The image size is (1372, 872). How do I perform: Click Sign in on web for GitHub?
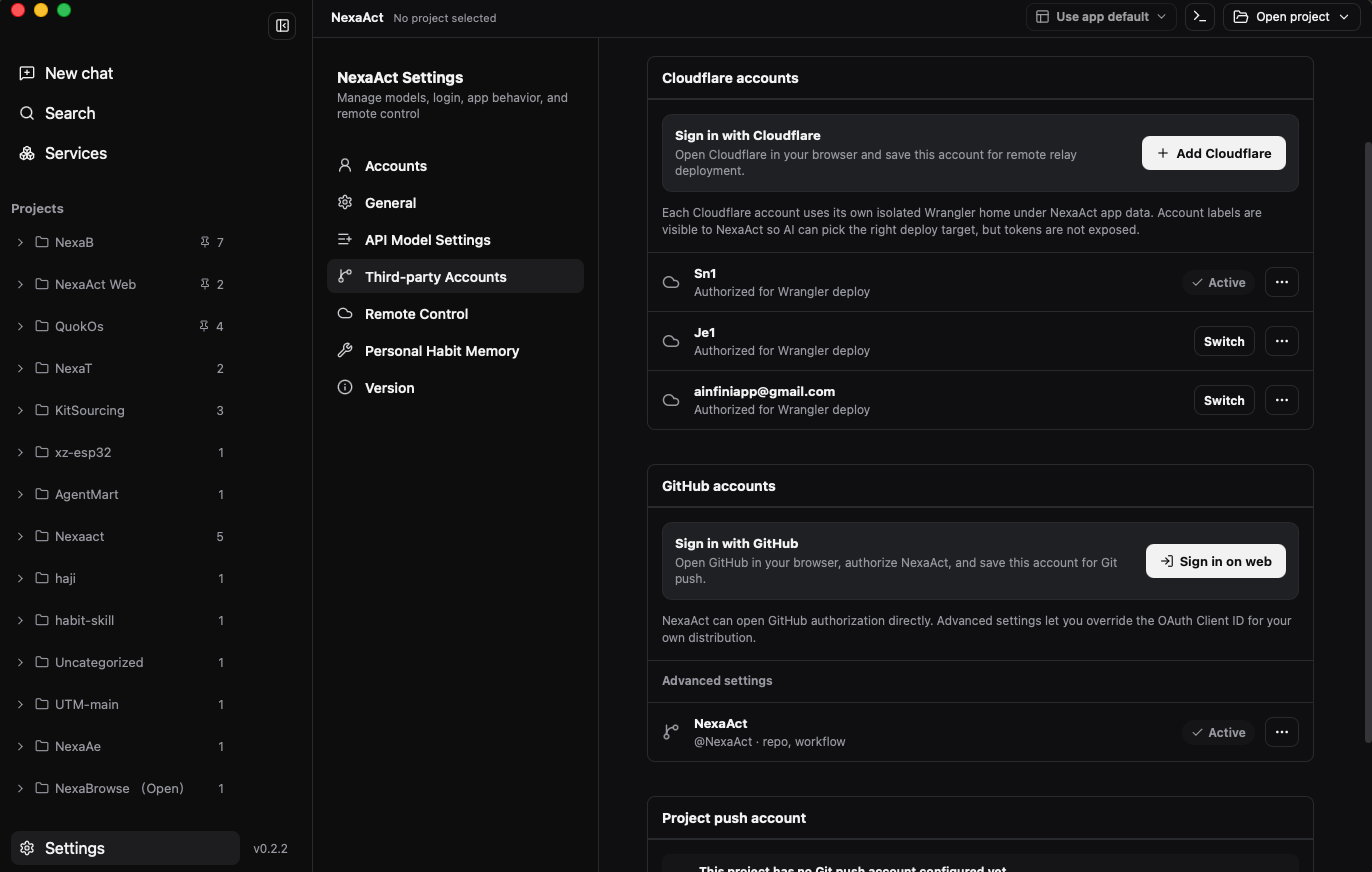click(x=1216, y=561)
